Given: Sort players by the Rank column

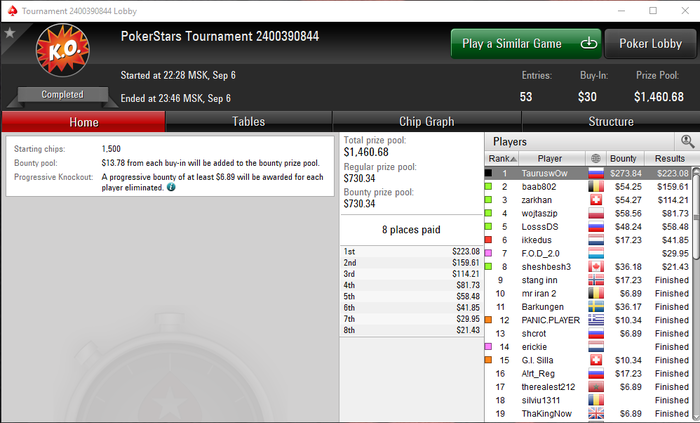Looking at the screenshot, I should [x=502, y=158].
